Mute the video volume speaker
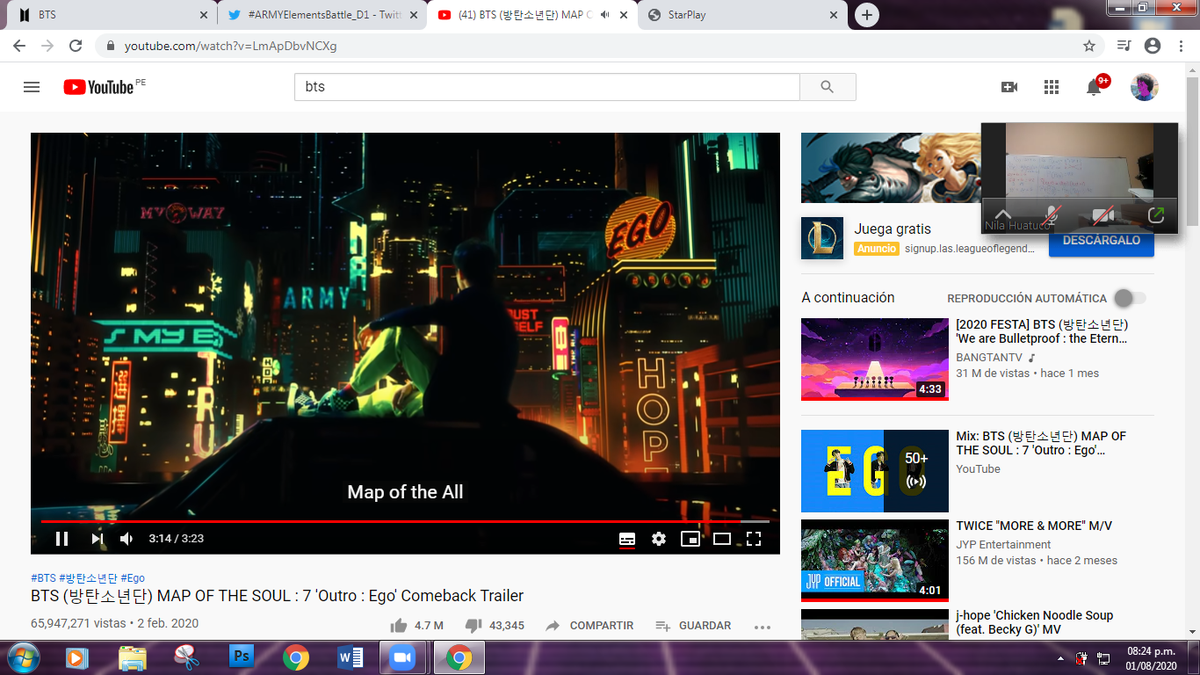1200x675 pixels. click(x=127, y=538)
